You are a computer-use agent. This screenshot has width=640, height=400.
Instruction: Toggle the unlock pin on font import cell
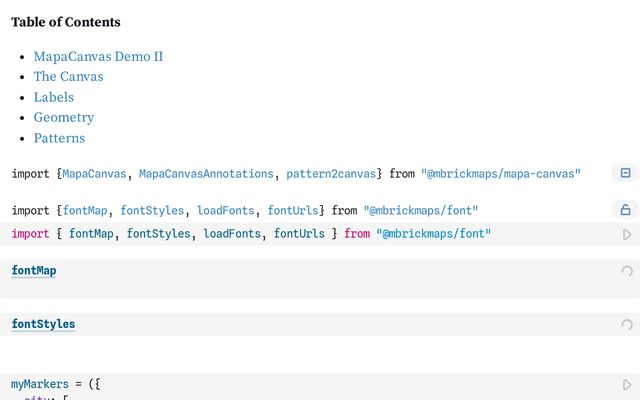pyautogui.click(x=625, y=210)
